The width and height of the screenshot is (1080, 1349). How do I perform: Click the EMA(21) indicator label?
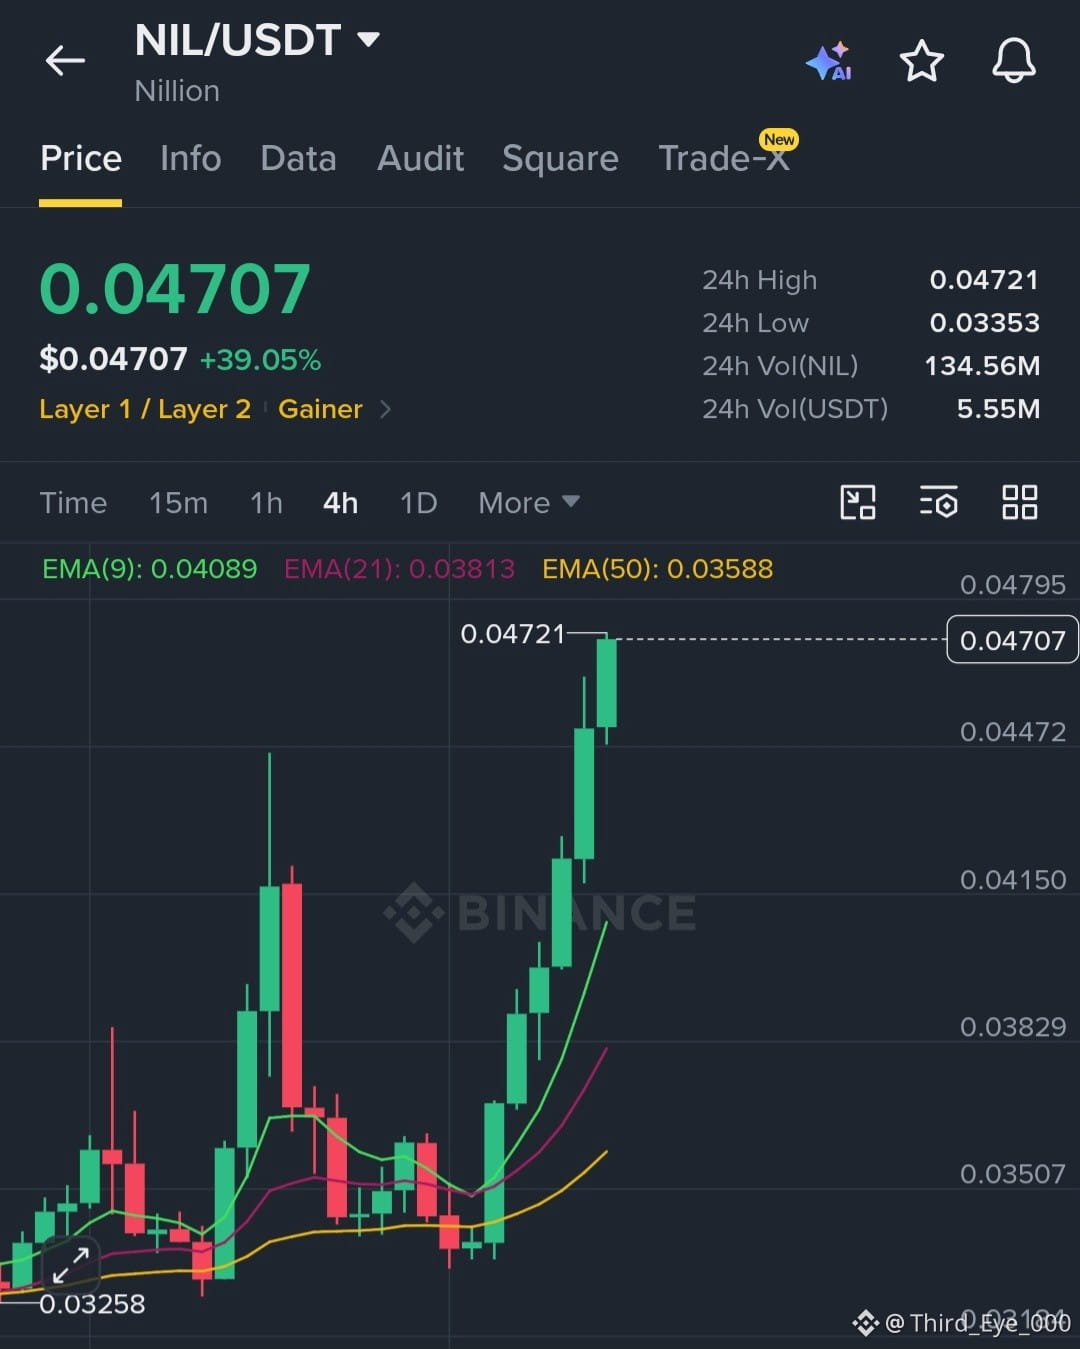(x=399, y=569)
